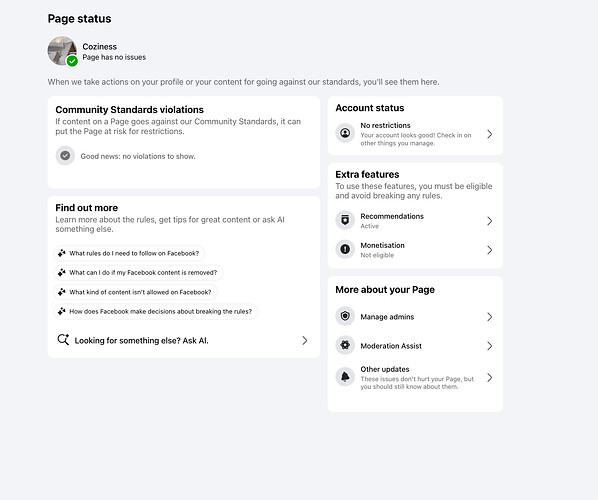
Task: Click the no violations checkmark icon
Action: [65, 156]
